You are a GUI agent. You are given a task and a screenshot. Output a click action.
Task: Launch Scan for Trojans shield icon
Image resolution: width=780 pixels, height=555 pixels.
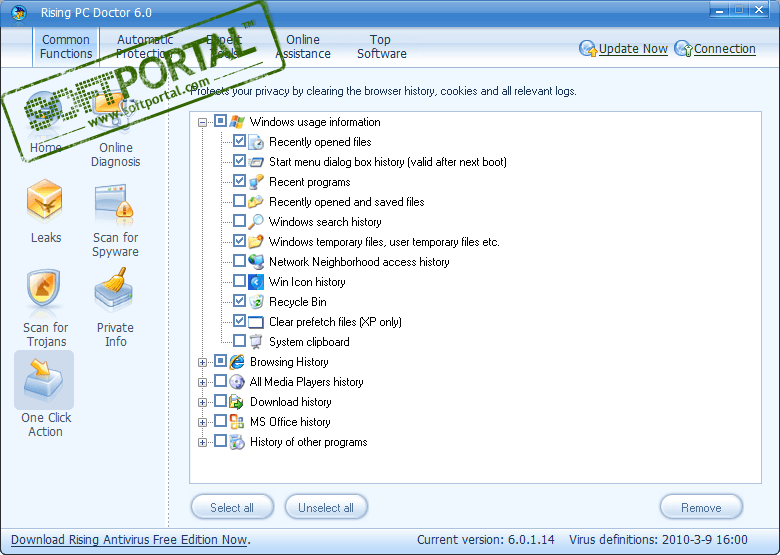pos(44,290)
